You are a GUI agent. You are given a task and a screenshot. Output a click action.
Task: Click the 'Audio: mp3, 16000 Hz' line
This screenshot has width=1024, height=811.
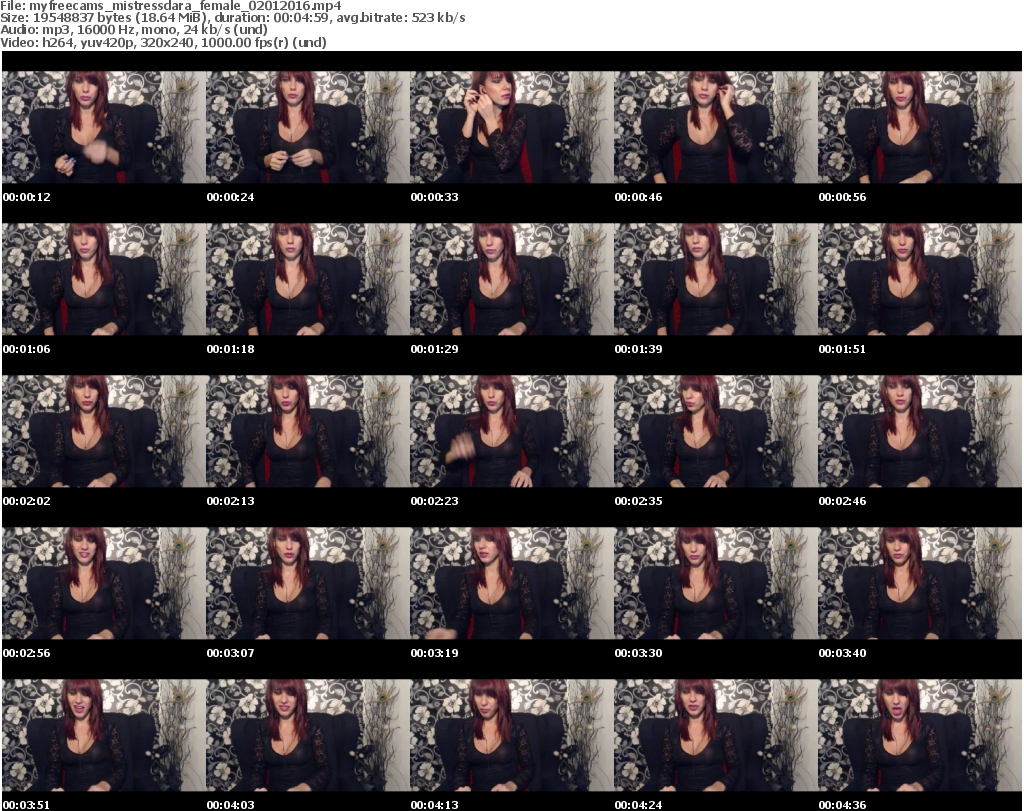(134, 29)
